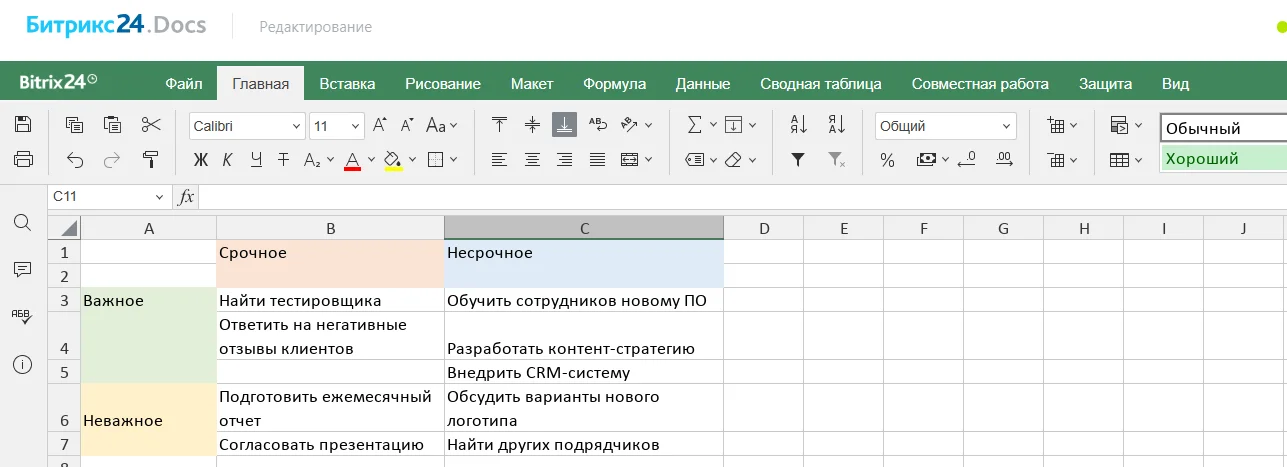The image size is (1287, 467).
Task: Apply the Хороший cell style
Action: click(1222, 159)
